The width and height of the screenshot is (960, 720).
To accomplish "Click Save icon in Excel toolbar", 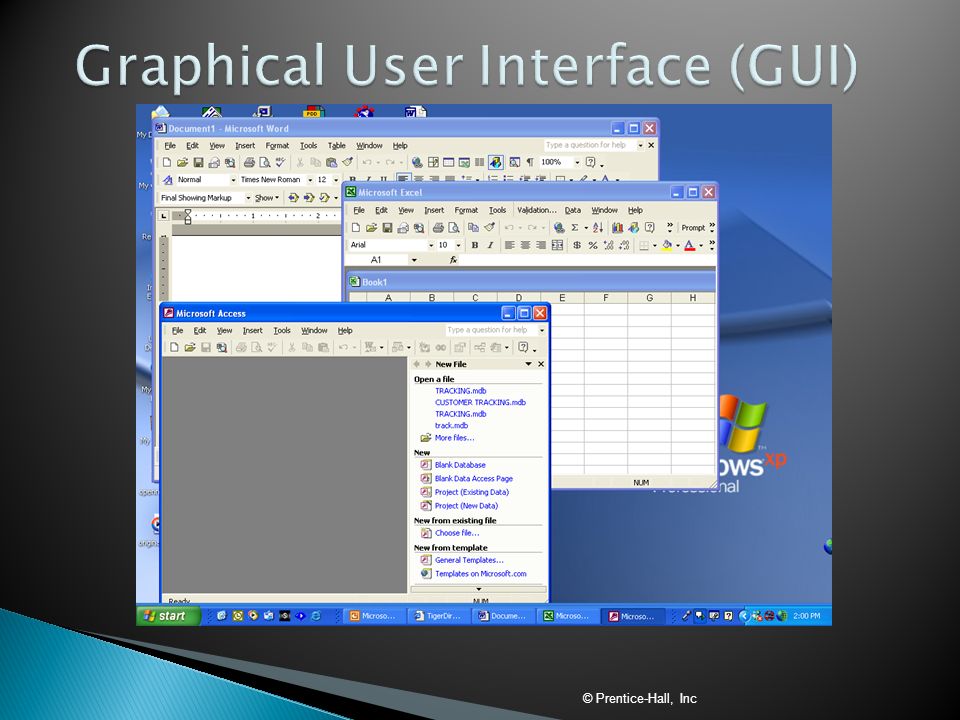I will pyautogui.click(x=388, y=228).
